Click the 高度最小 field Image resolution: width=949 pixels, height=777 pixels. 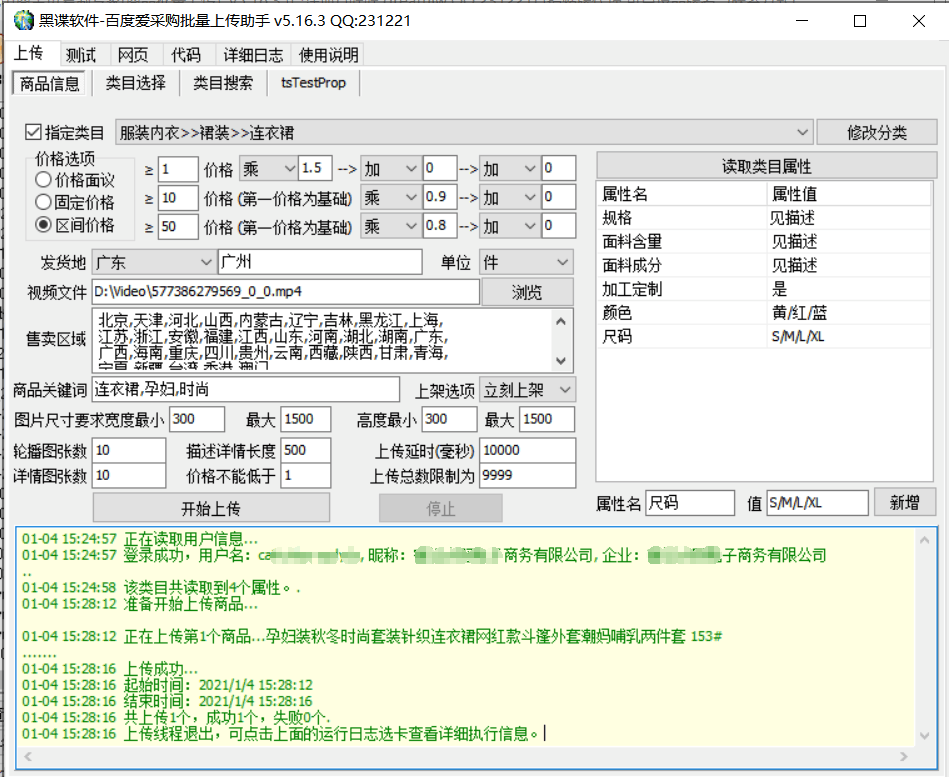point(449,419)
